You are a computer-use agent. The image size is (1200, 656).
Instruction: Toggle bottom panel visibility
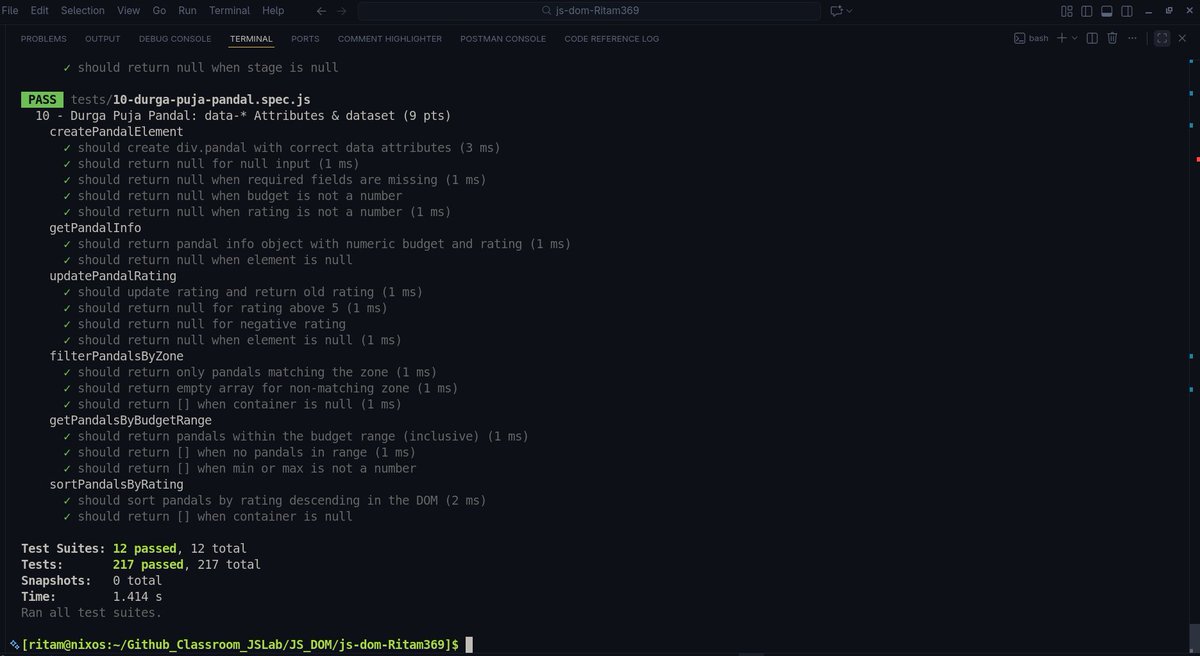[x=1107, y=10]
